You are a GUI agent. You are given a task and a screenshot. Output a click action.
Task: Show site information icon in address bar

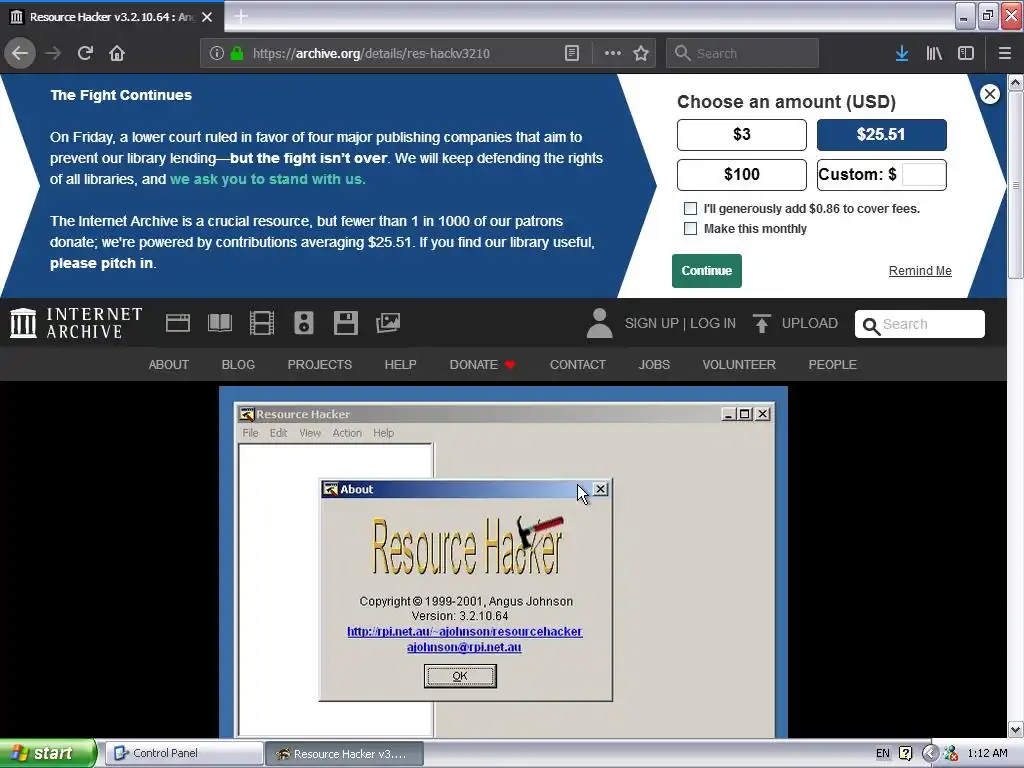click(x=217, y=53)
